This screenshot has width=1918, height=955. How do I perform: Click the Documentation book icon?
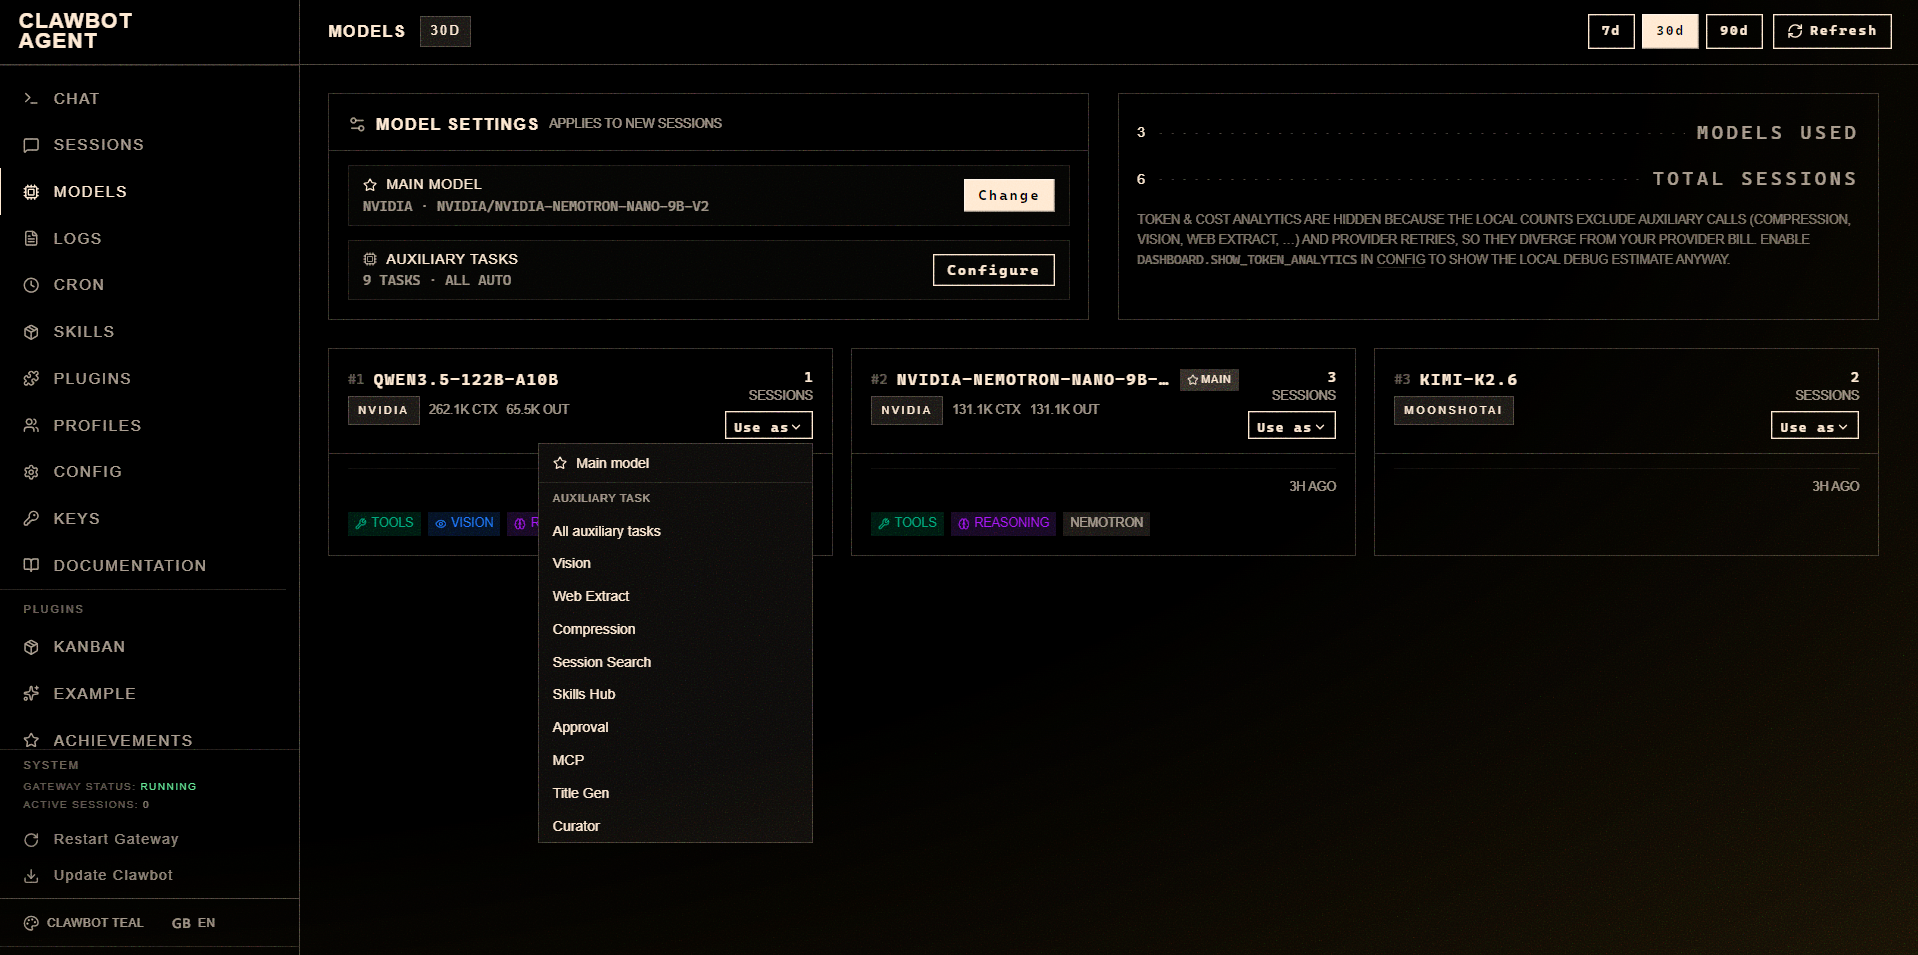(31, 566)
